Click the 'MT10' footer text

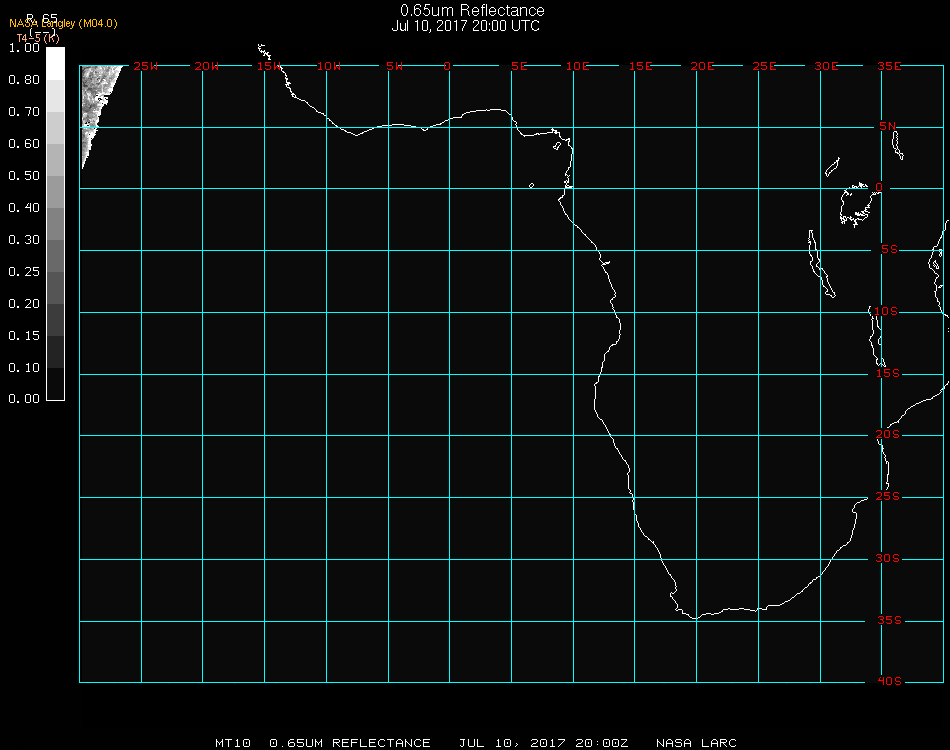coord(233,743)
